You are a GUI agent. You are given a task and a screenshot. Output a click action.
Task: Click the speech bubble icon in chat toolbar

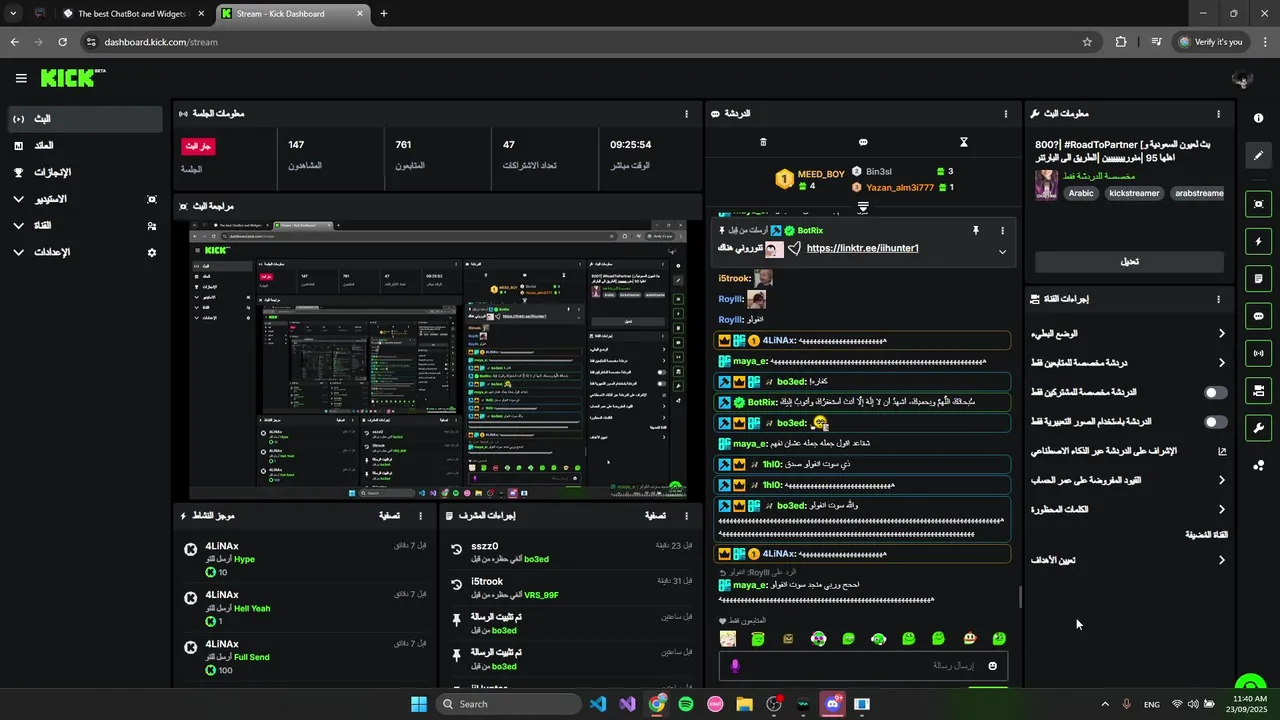[863, 142]
